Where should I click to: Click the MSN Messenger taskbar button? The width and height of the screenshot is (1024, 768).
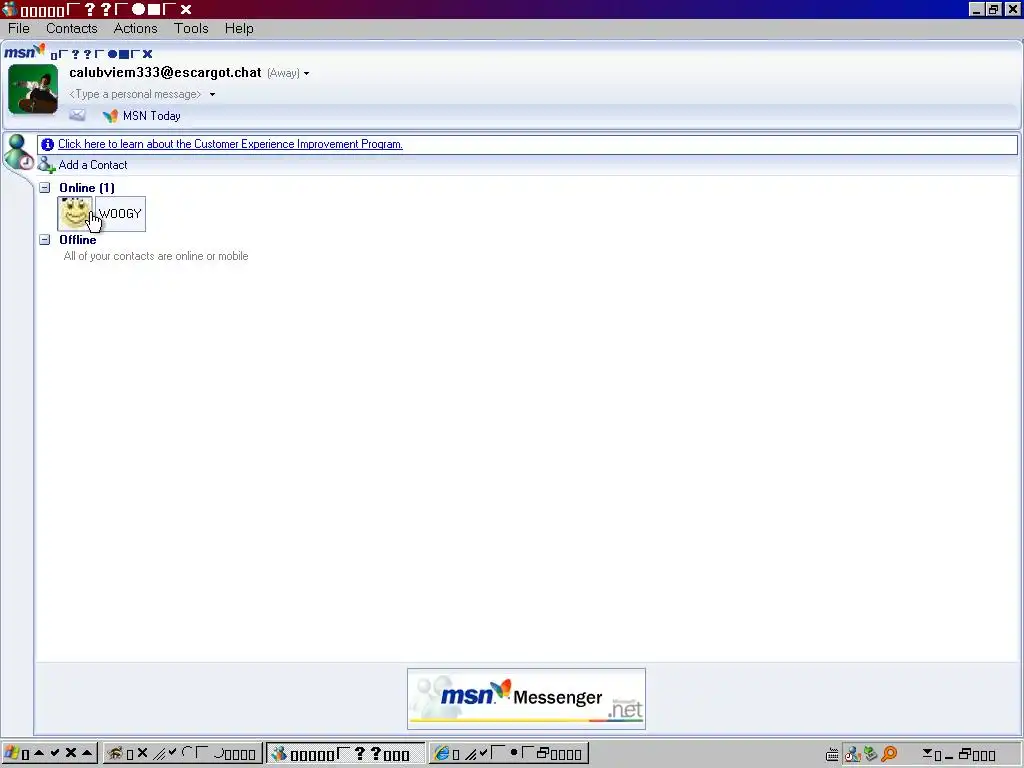click(346, 754)
